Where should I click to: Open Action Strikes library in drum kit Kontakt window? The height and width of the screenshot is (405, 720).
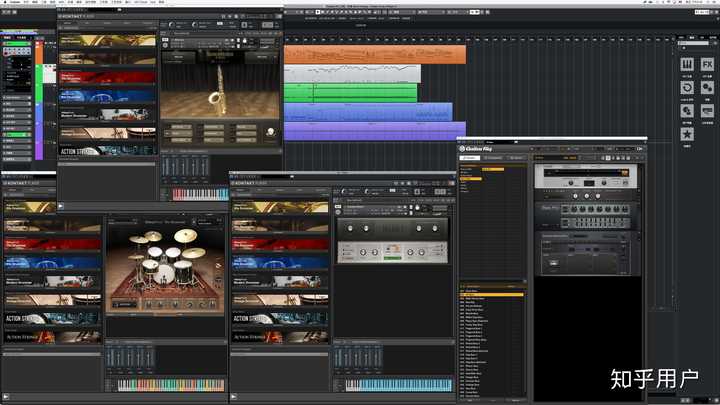click(x=52, y=318)
